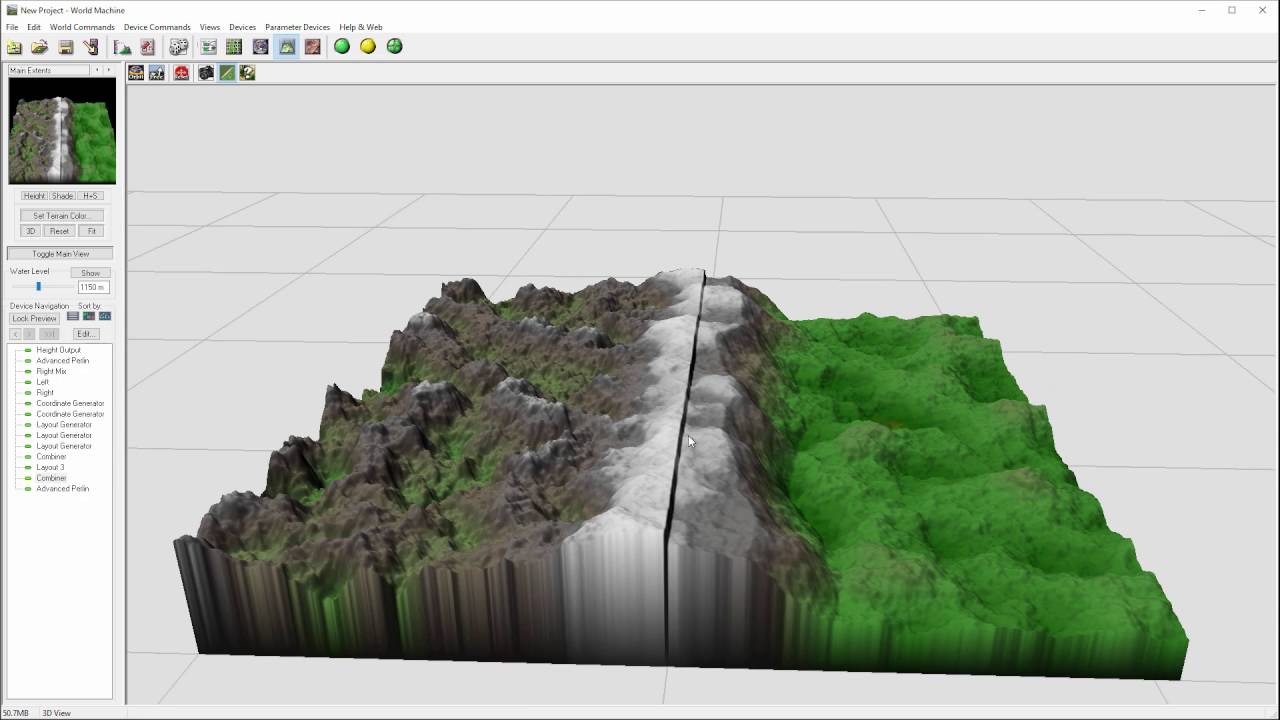Screen dimensions: 1280x720
Task: Open the Main Extents dropdown
Action: [49, 70]
